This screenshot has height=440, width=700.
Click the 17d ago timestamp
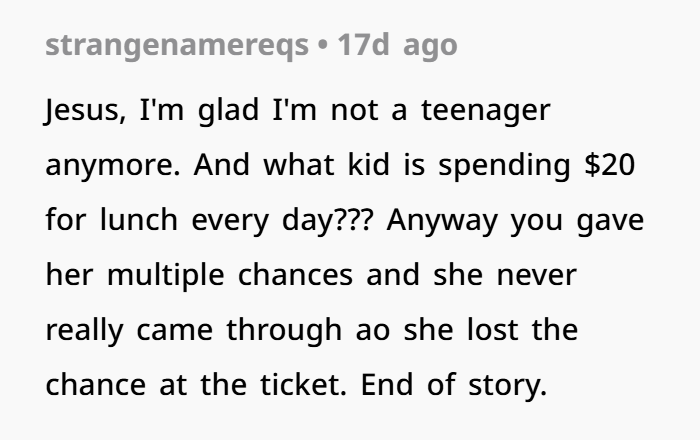(397, 45)
